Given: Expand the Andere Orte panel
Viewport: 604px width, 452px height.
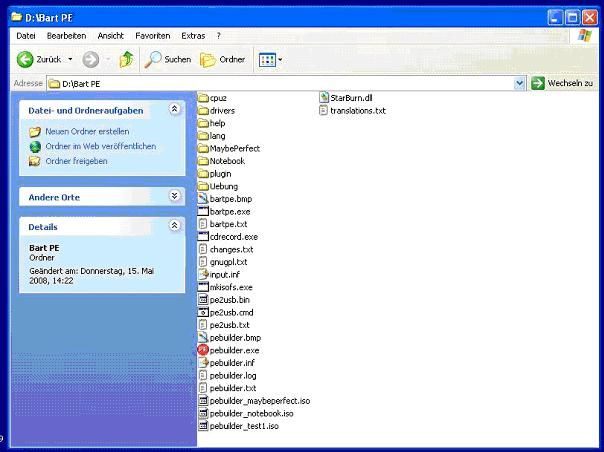Looking at the screenshot, I should 174,196.
